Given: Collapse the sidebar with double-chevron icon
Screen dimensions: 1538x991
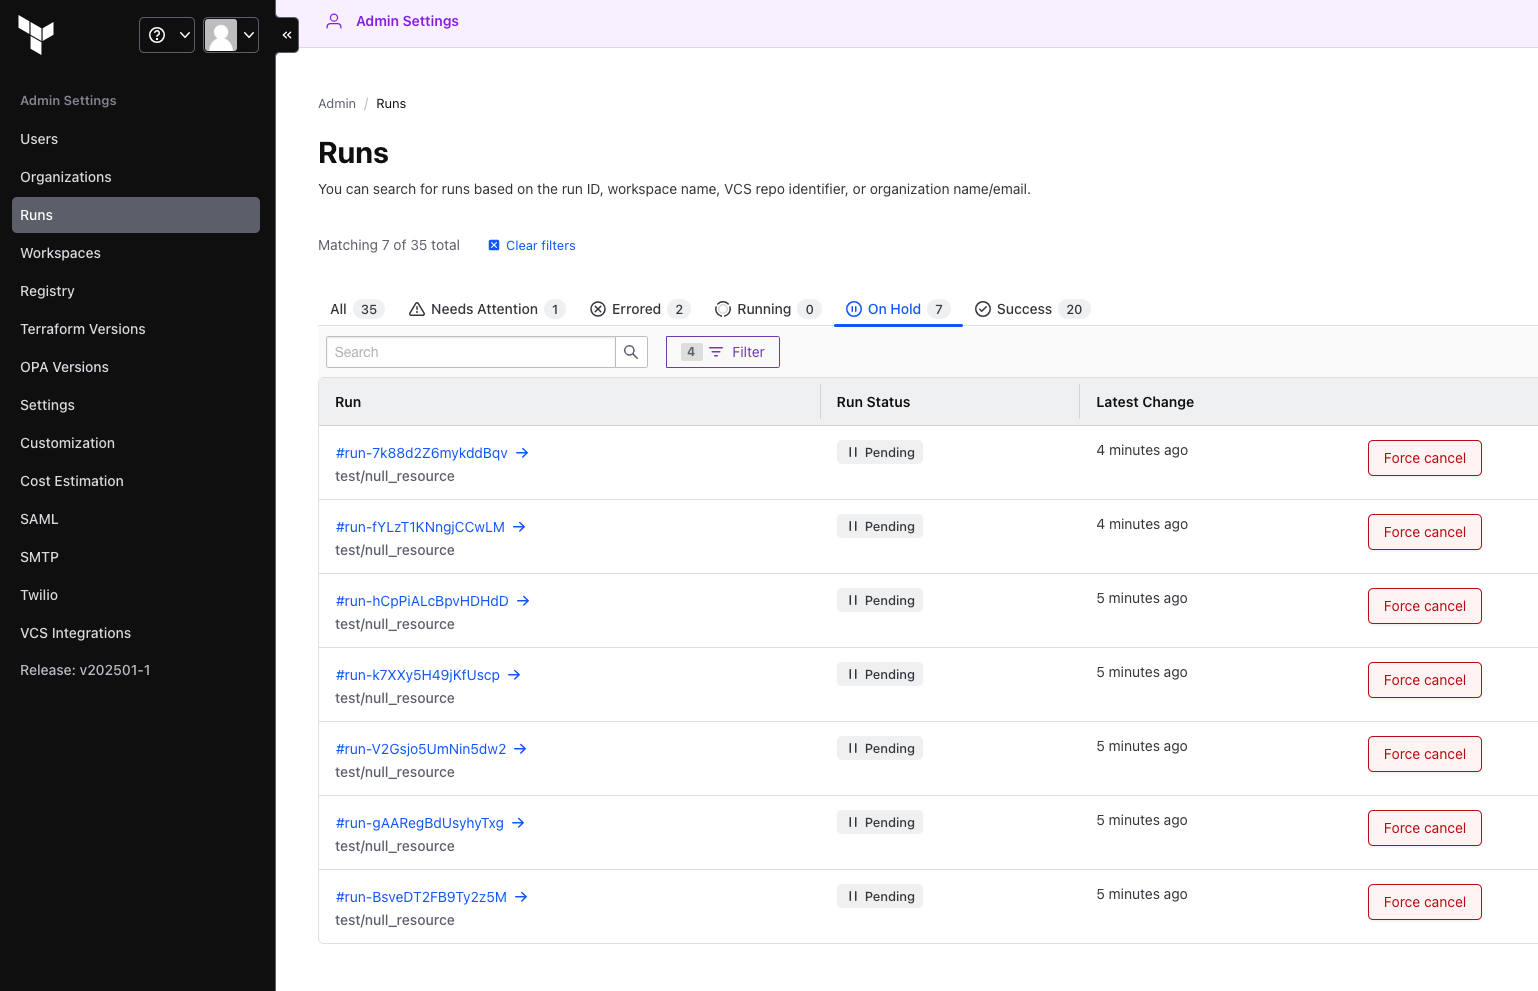Looking at the screenshot, I should click(x=287, y=35).
